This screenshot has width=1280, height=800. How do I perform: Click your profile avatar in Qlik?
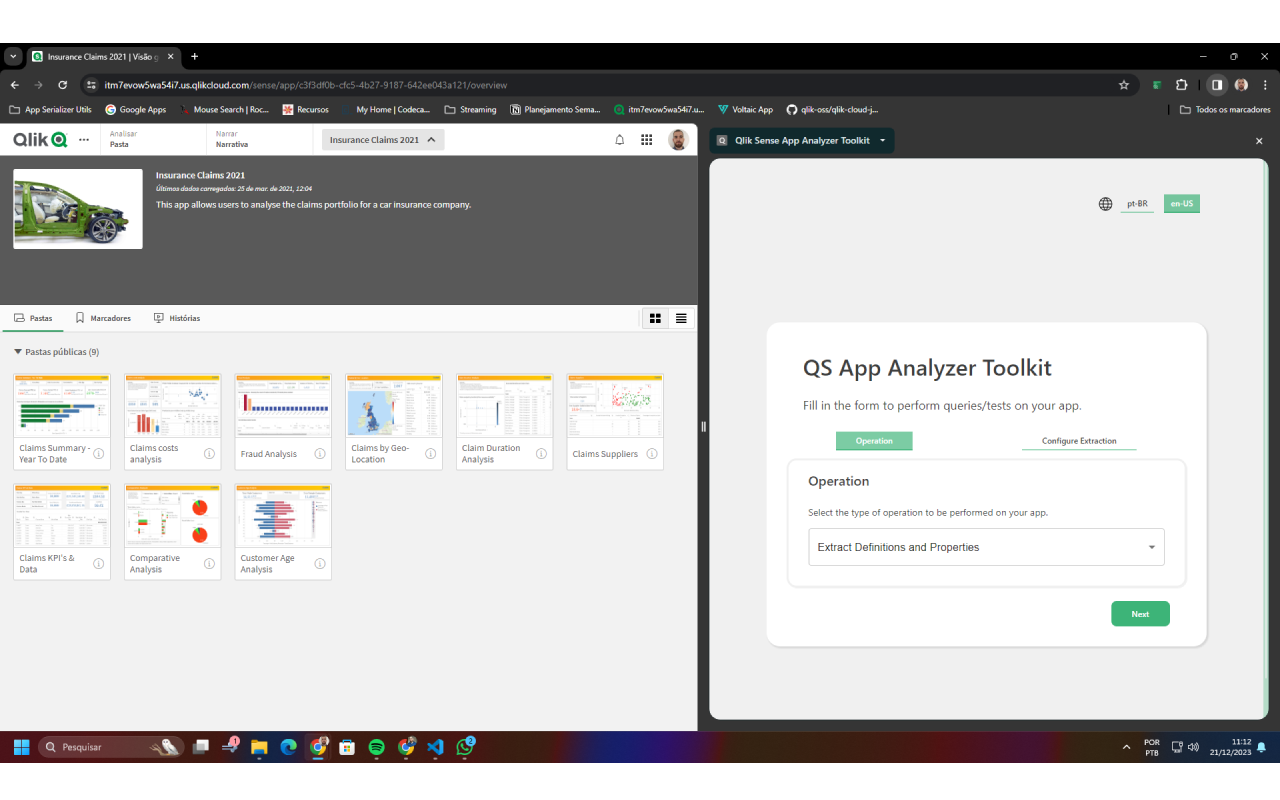[679, 140]
